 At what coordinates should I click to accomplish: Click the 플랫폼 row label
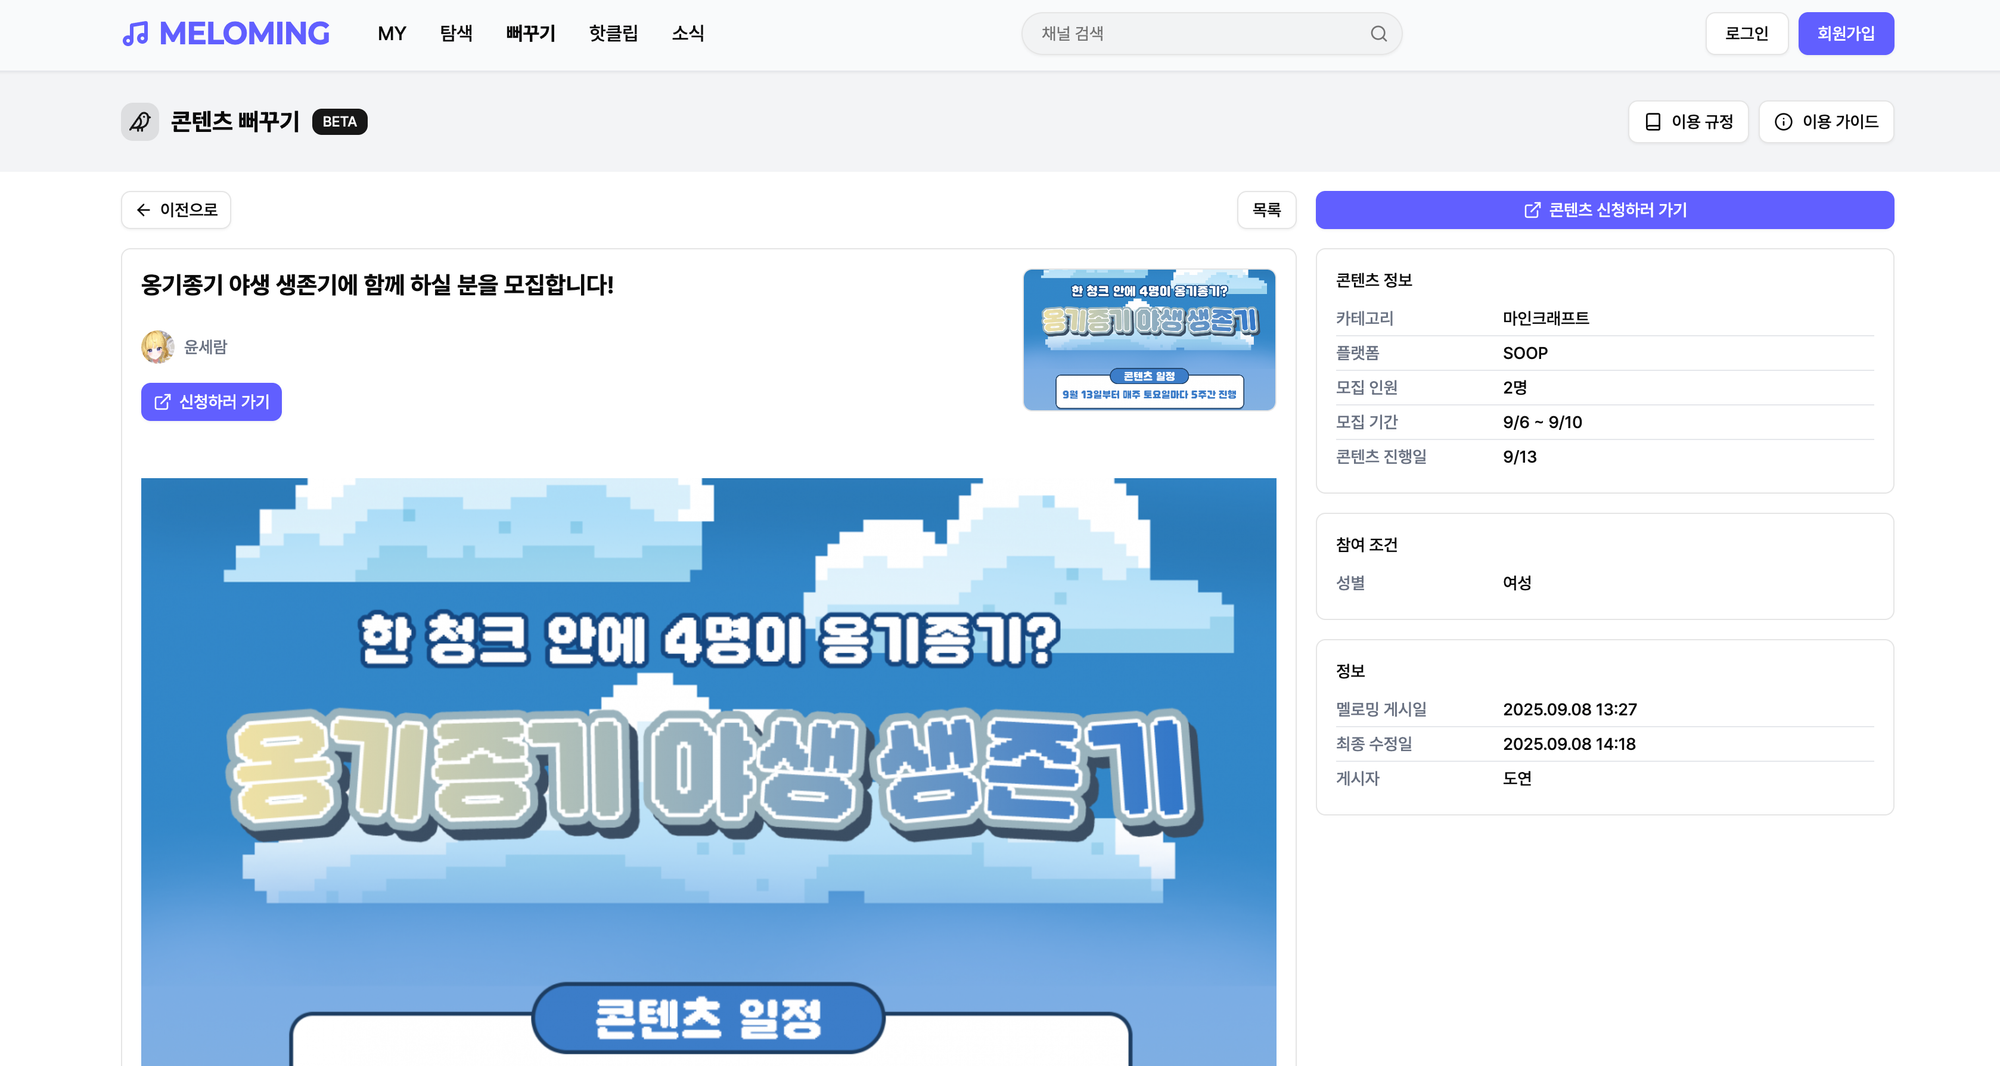pyautogui.click(x=1358, y=353)
